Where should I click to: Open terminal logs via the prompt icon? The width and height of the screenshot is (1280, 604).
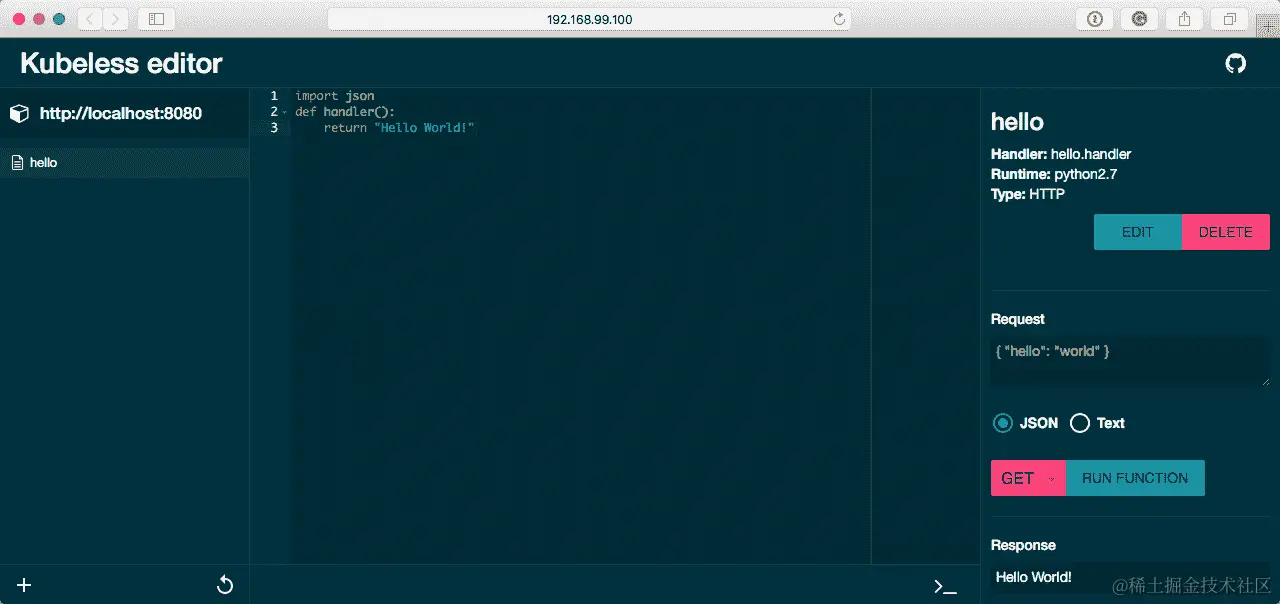coord(944,586)
